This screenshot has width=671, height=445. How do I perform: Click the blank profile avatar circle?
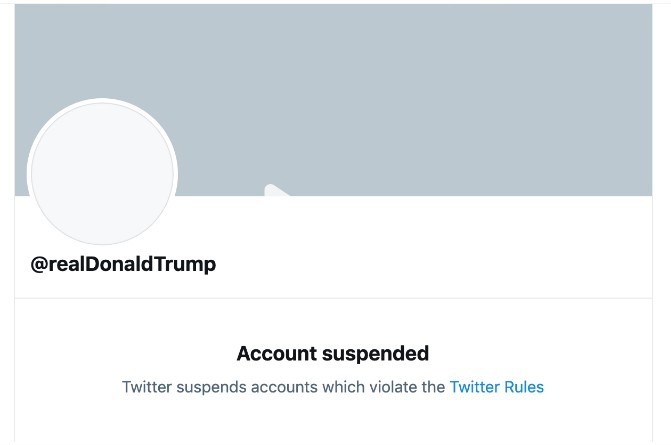click(x=102, y=173)
